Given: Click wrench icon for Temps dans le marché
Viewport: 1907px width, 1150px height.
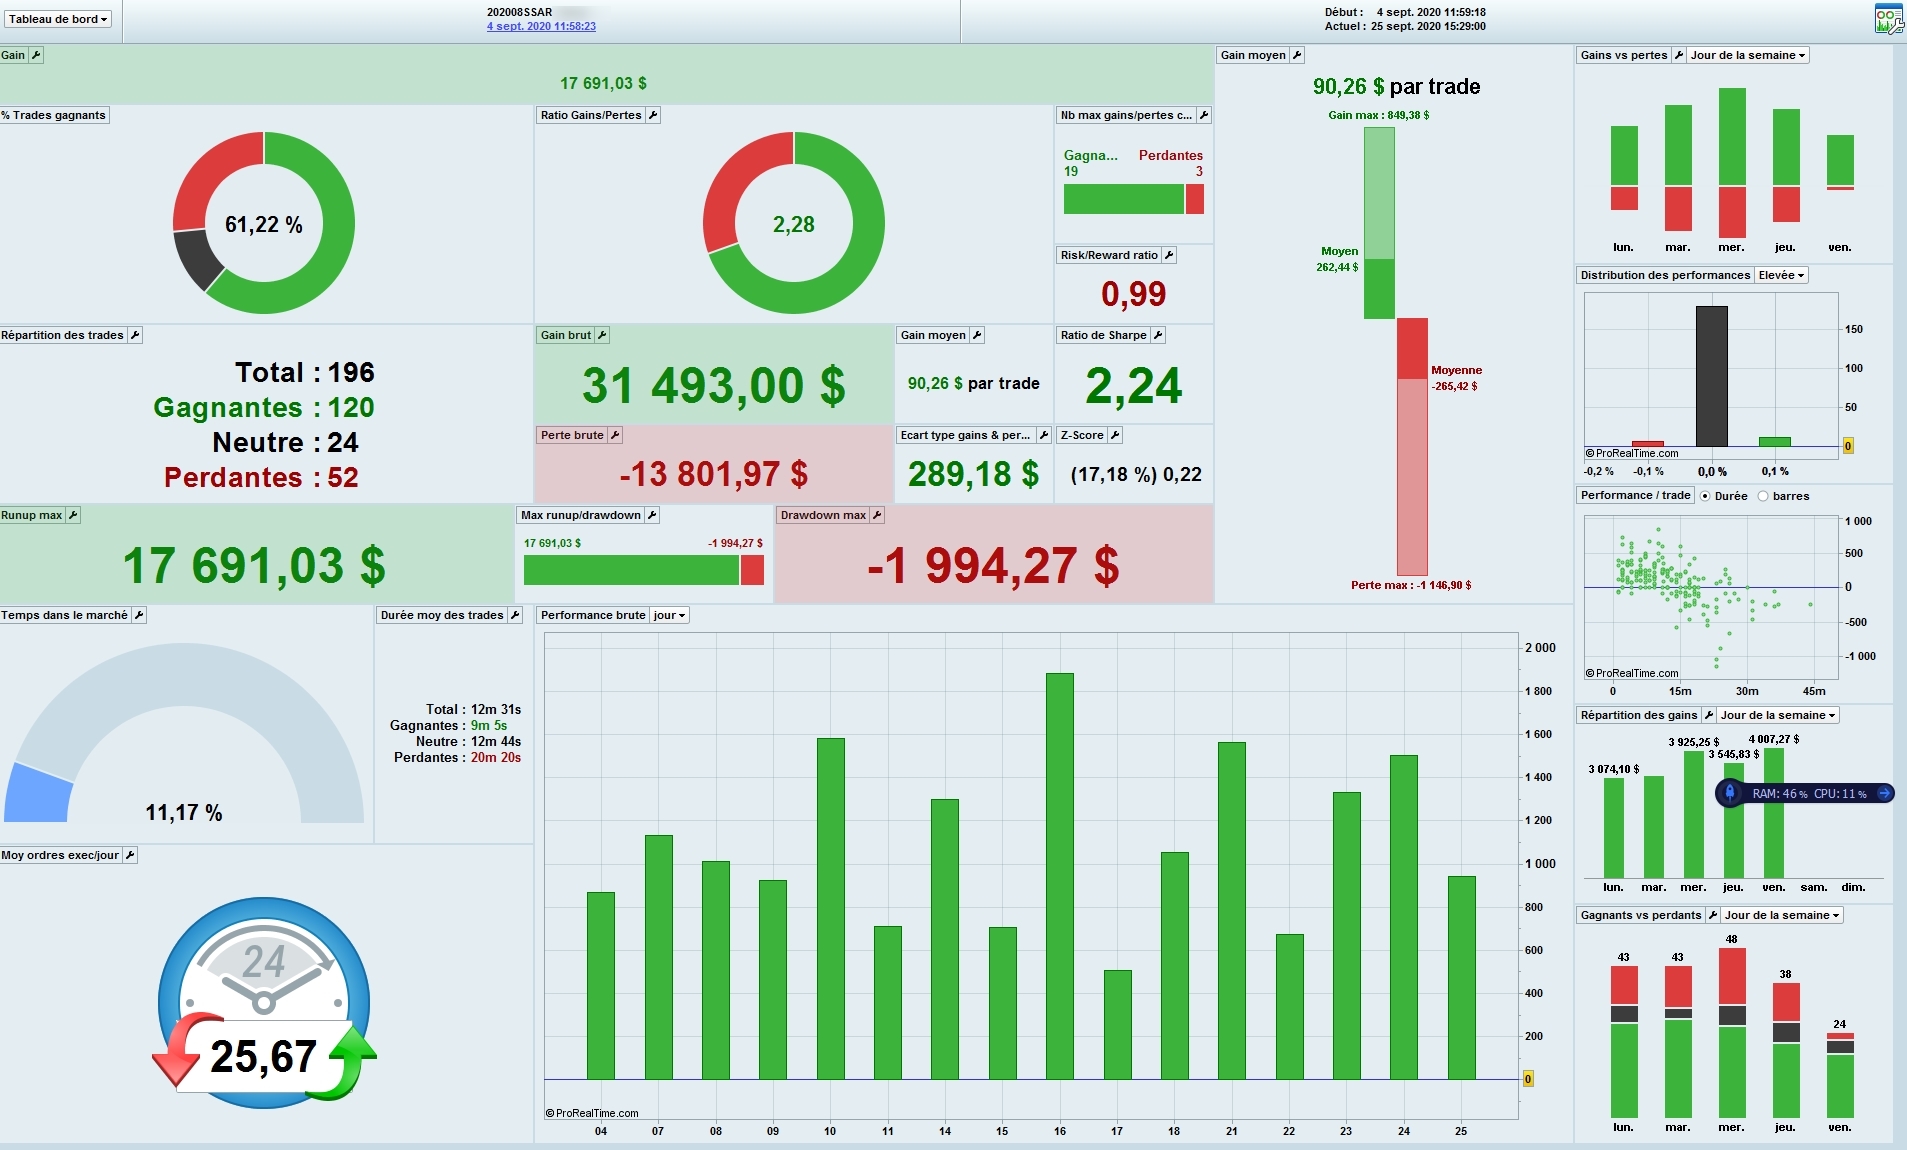Looking at the screenshot, I should (139, 615).
